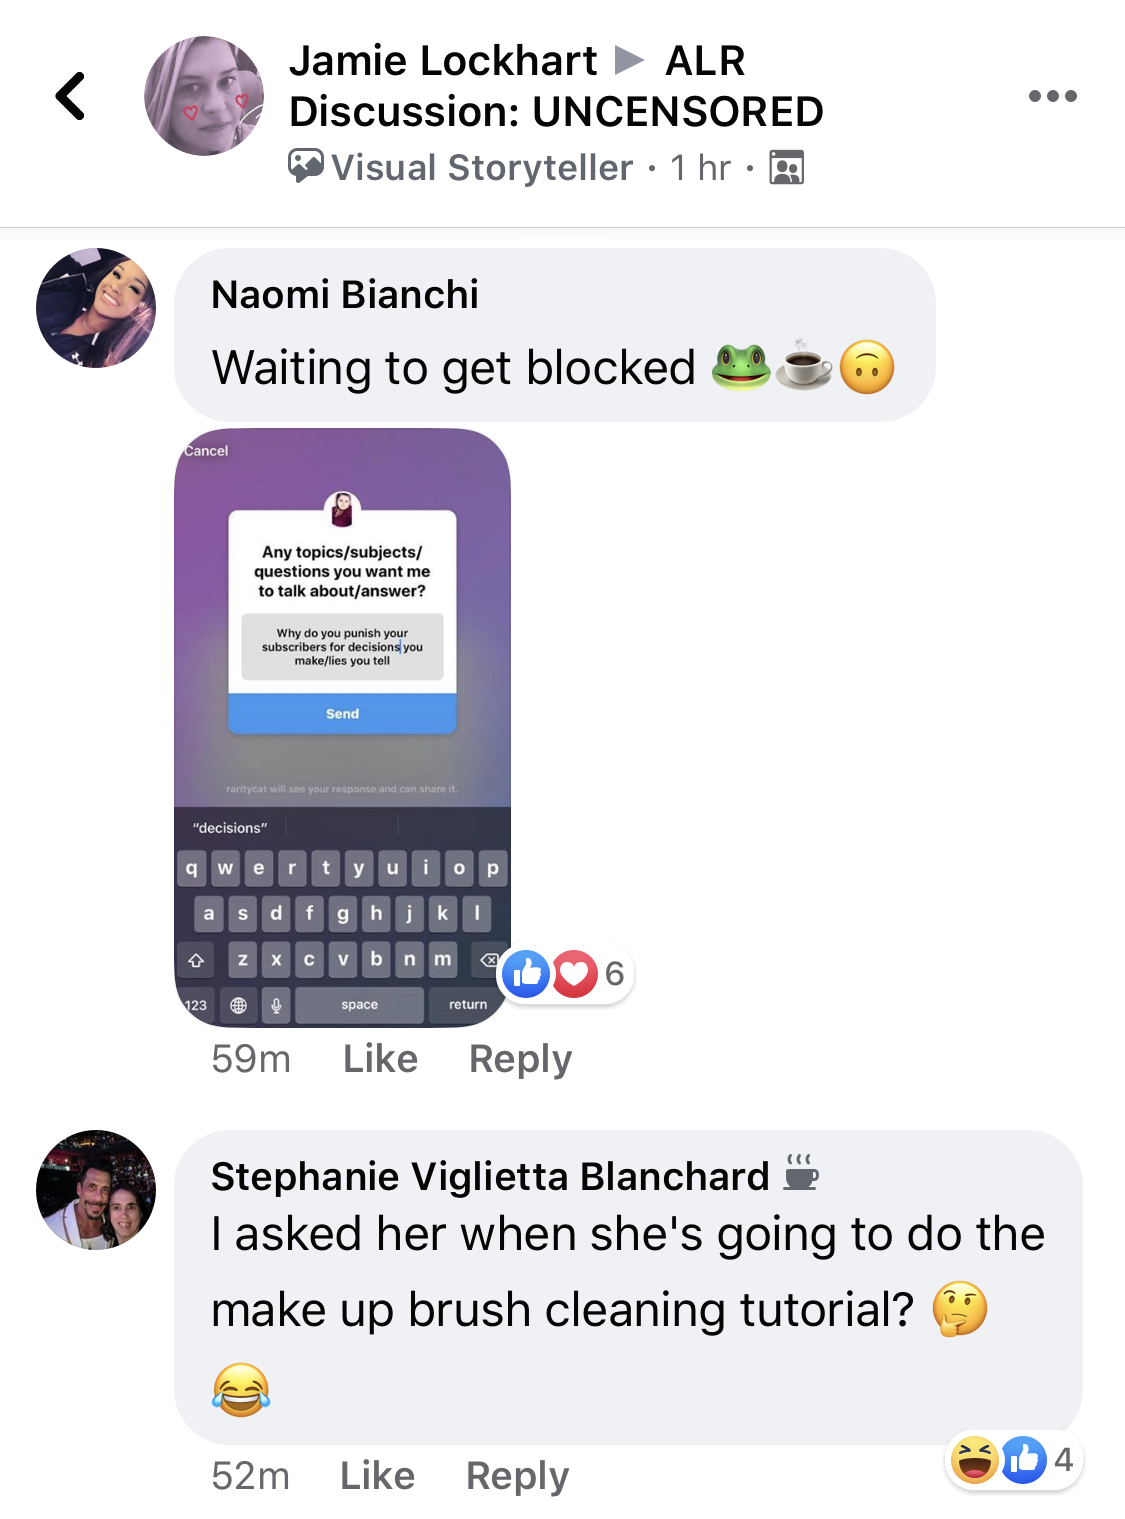Tap the back arrow icon

point(70,96)
